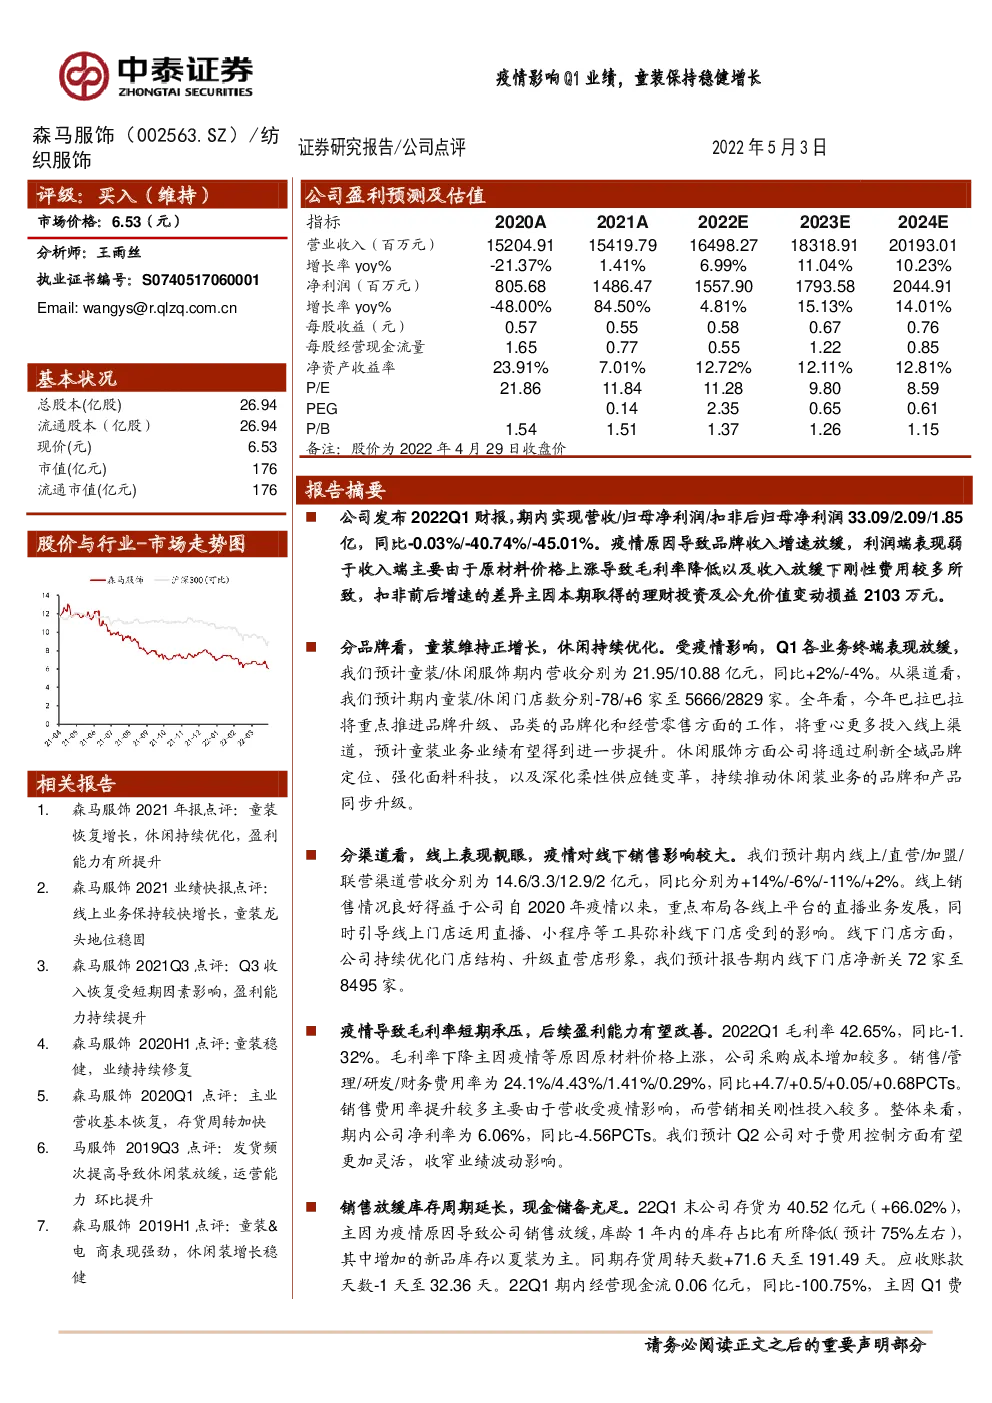Click the 股价与行业-市场走势图 header
Screen dimensions: 992x1403
coord(157,543)
